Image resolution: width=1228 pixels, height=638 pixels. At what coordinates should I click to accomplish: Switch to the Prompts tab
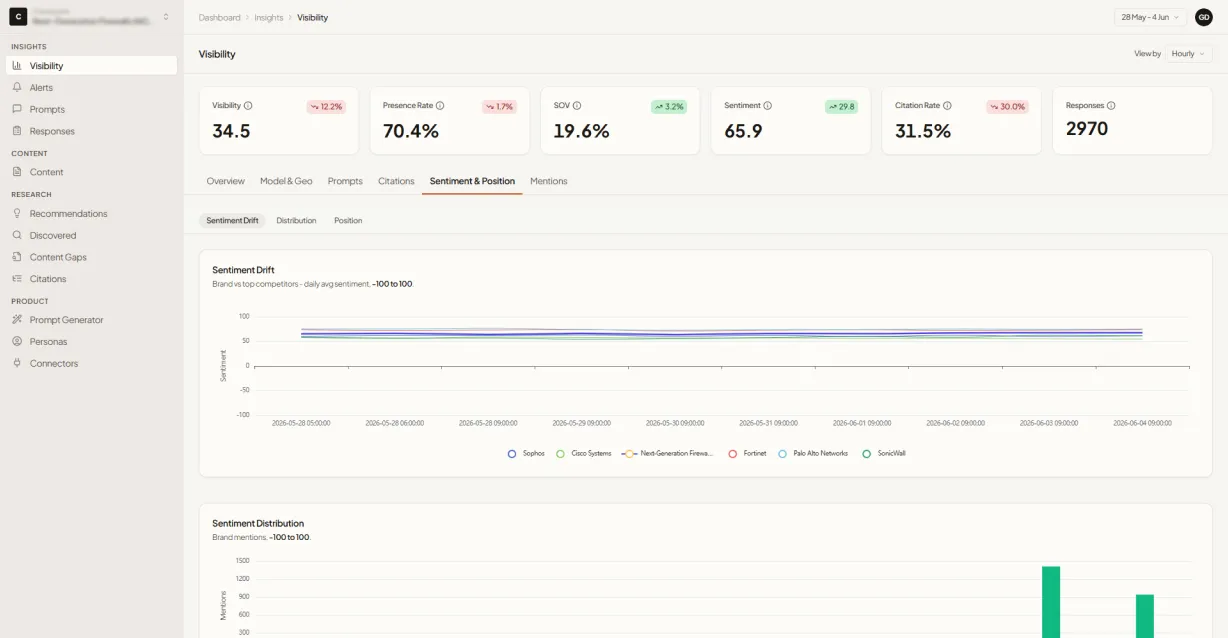(345, 181)
